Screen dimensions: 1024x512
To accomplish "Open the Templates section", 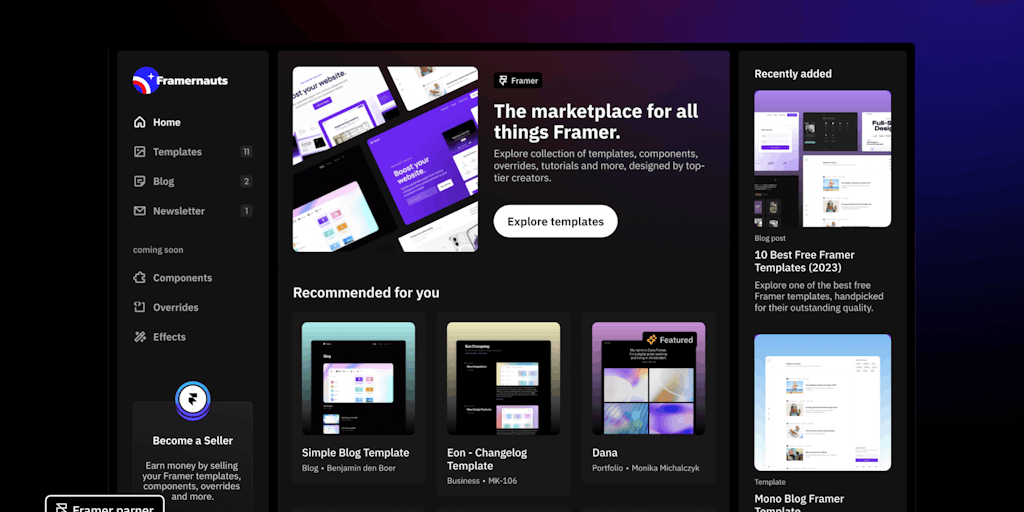I will coord(193,152).
